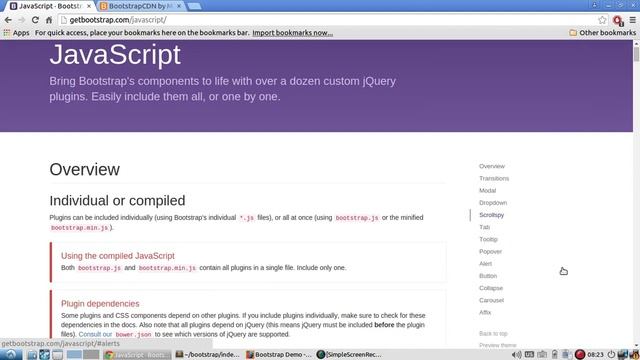Image resolution: width=640 pixels, height=360 pixels.
Task: Jump to Collapse in the sidebar nav
Action: tap(491, 288)
